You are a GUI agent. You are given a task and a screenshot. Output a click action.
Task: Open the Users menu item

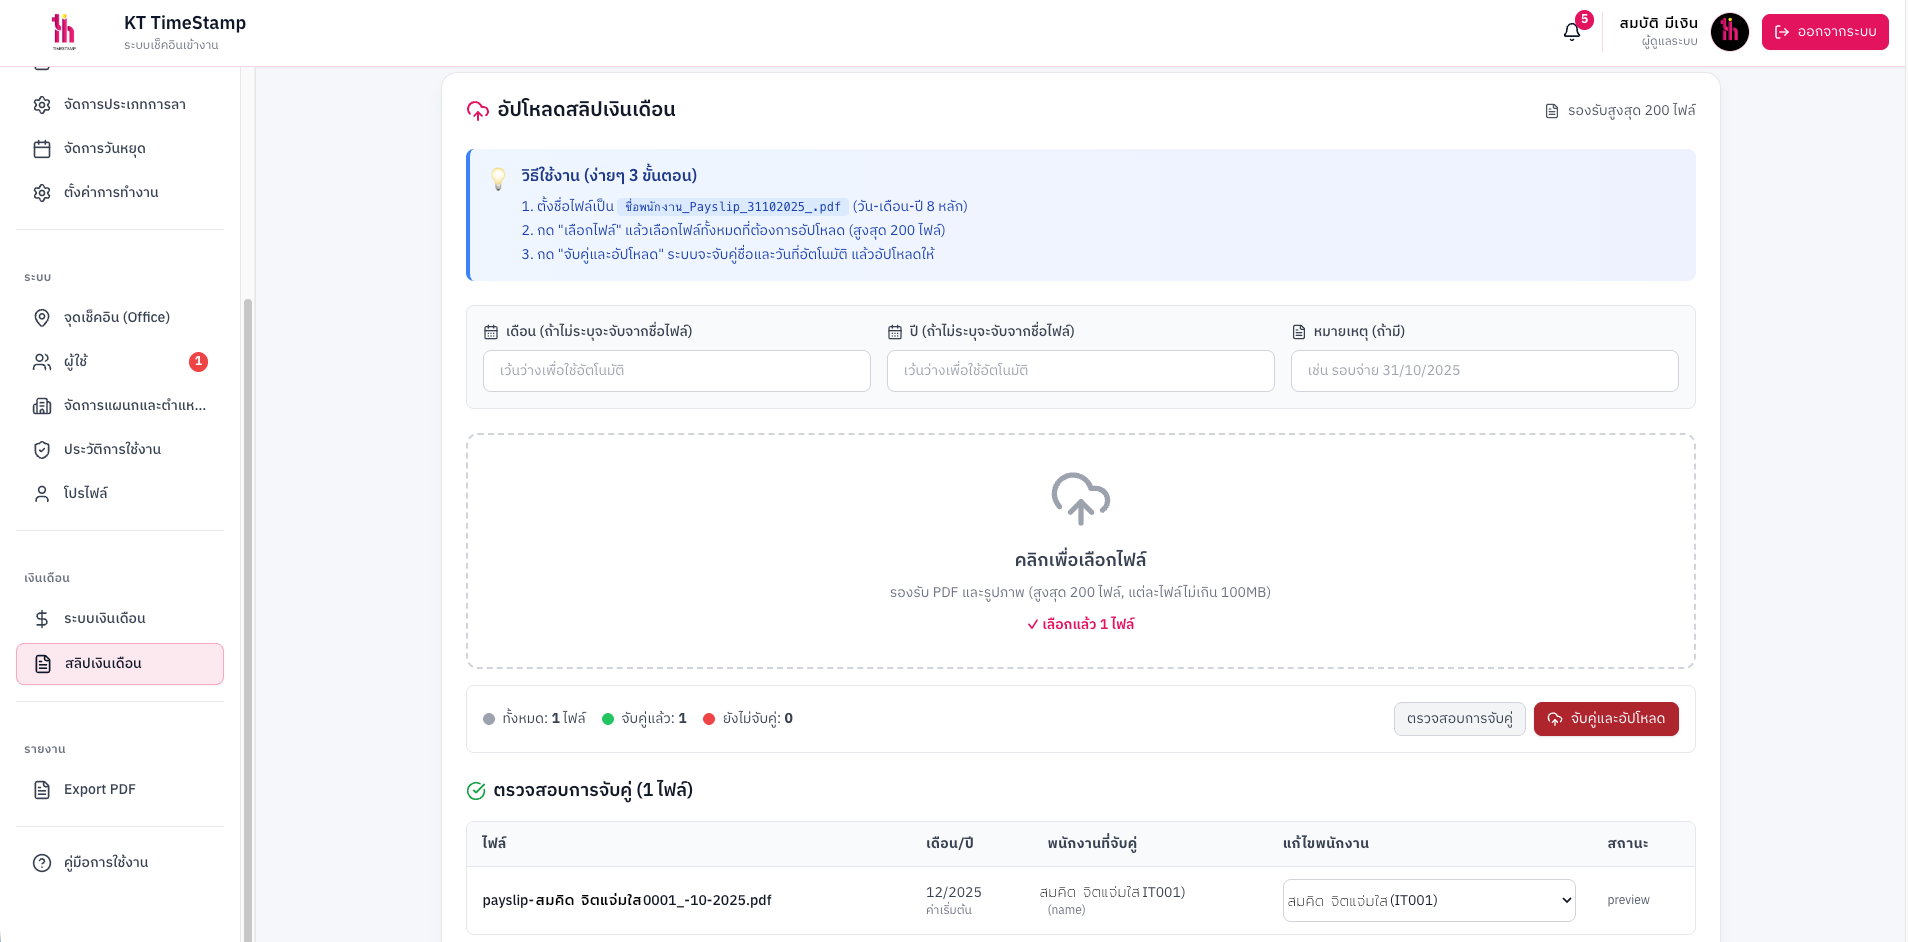coord(76,362)
